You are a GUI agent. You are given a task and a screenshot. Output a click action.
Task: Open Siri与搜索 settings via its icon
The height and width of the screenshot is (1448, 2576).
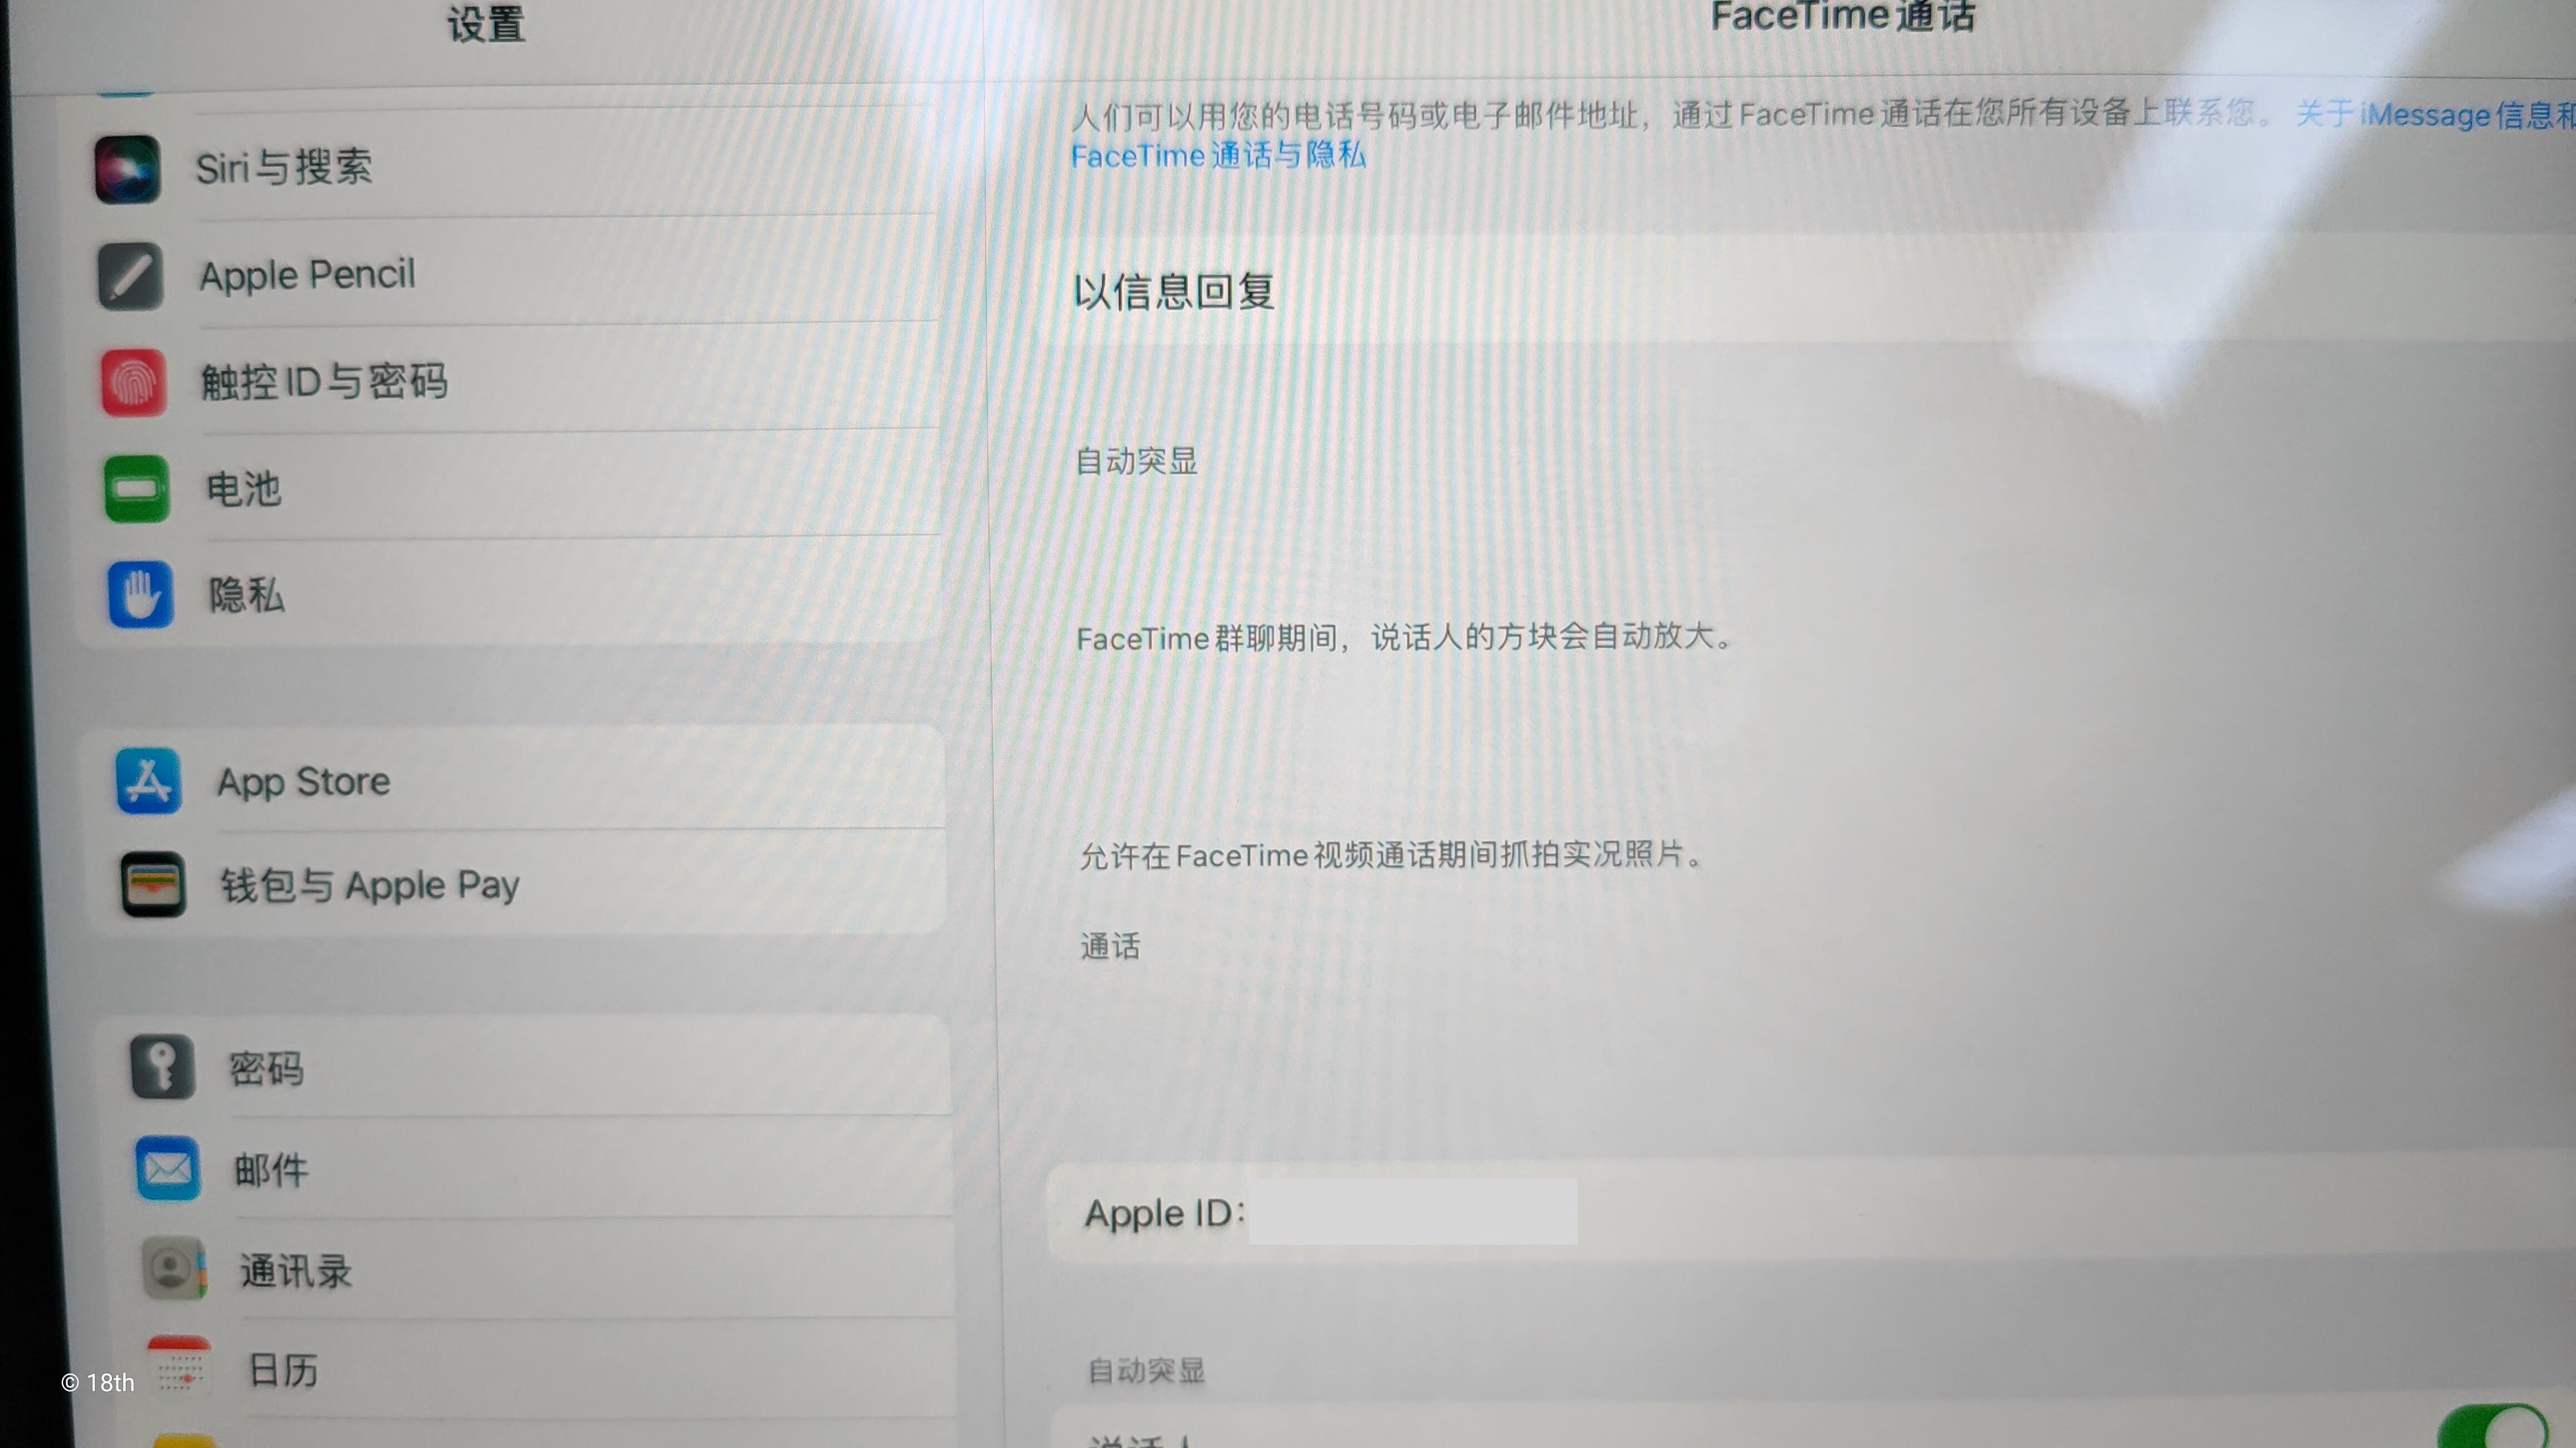point(127,169)
